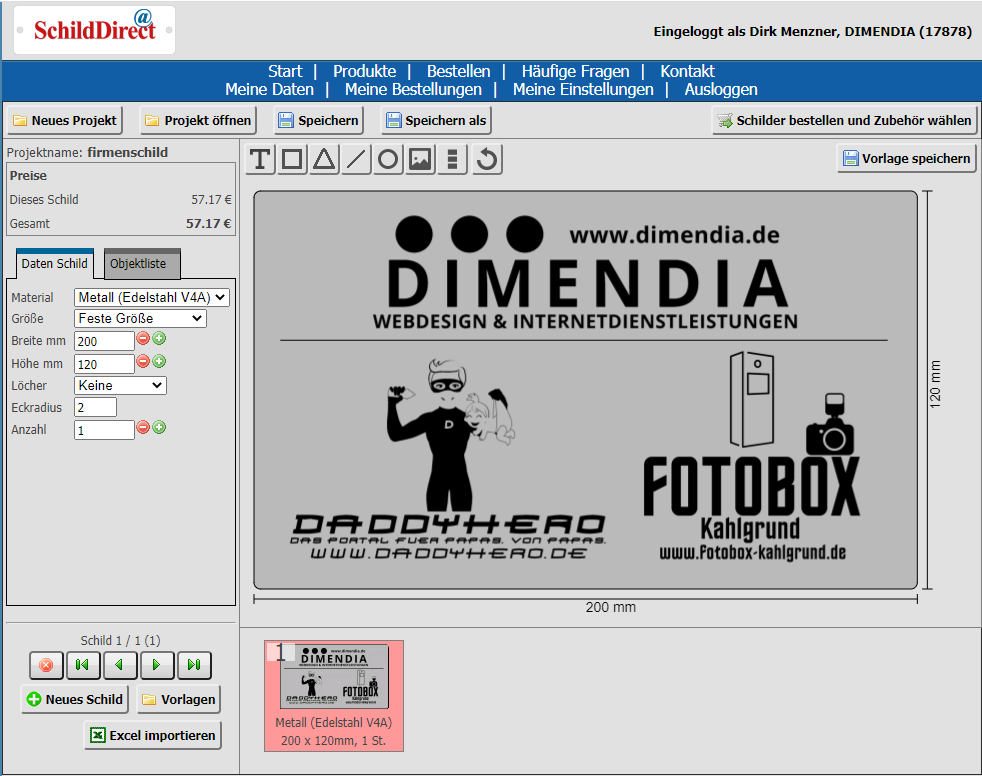Increase Breite mm with green plus

coord(159,339)
